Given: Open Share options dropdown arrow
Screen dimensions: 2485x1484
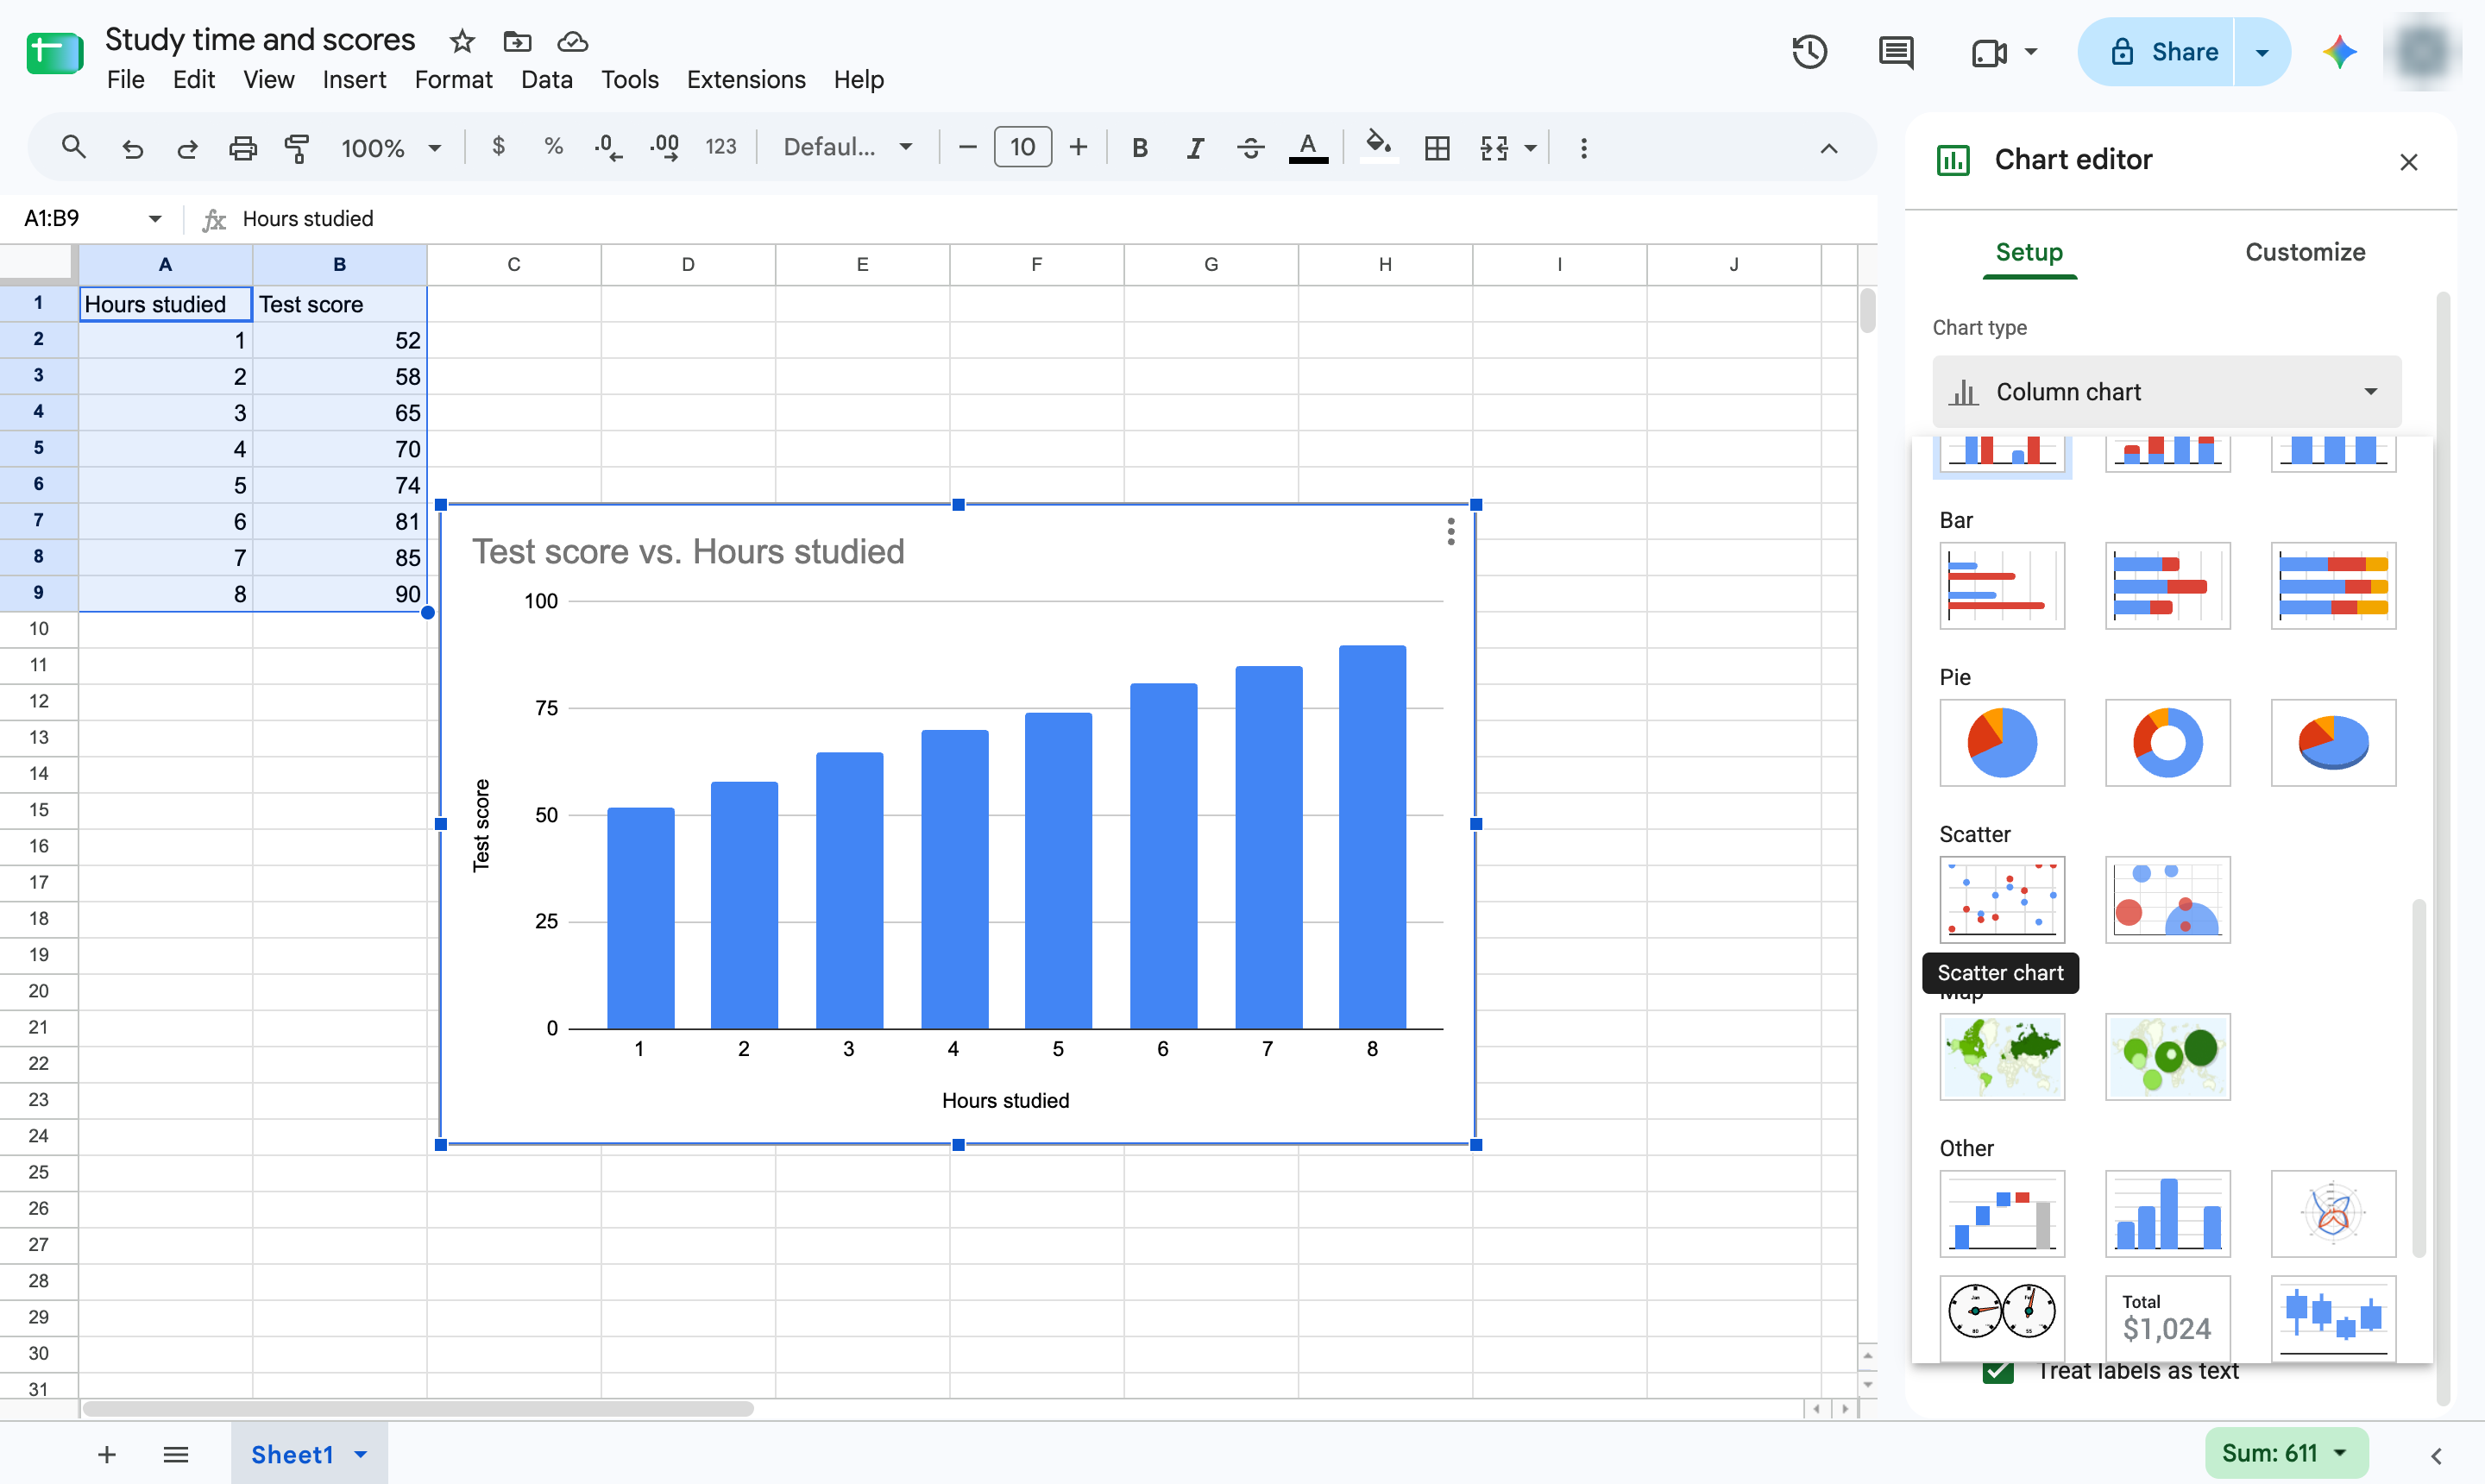Looking at the screenshot, I should 2261,52.
